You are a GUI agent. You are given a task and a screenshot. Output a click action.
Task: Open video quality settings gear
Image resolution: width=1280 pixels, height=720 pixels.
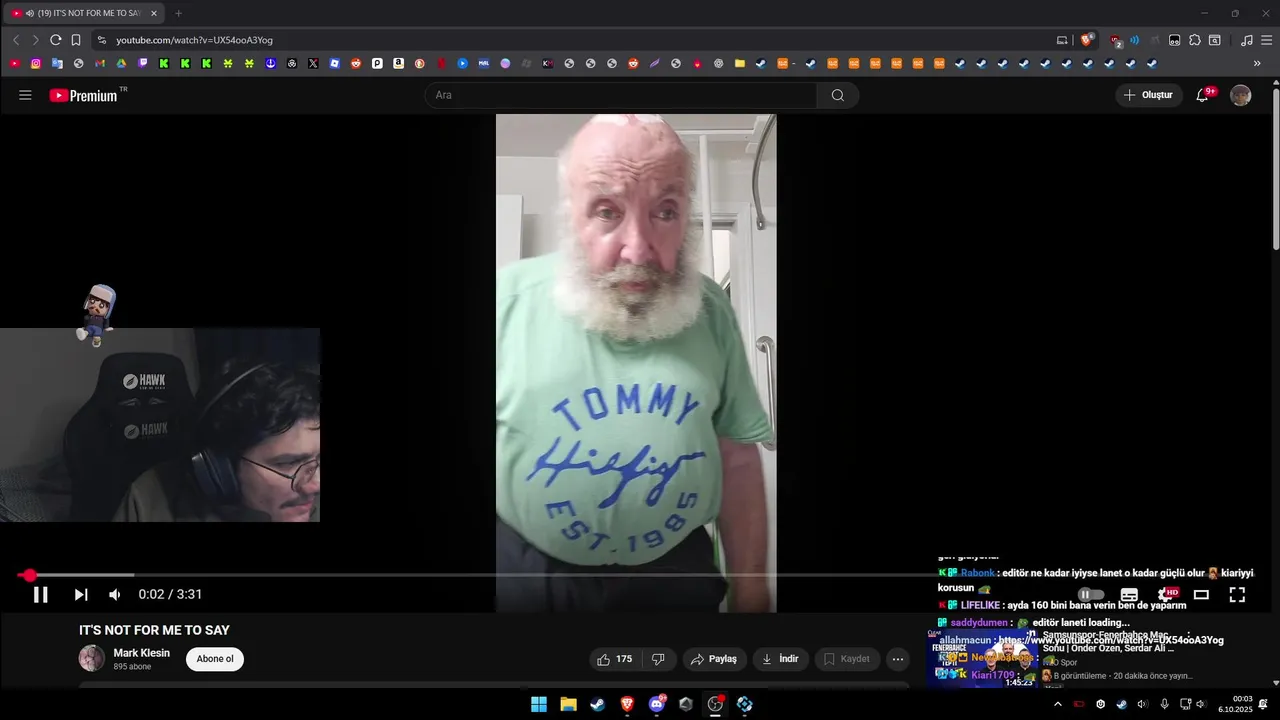tap(1165, 595)
